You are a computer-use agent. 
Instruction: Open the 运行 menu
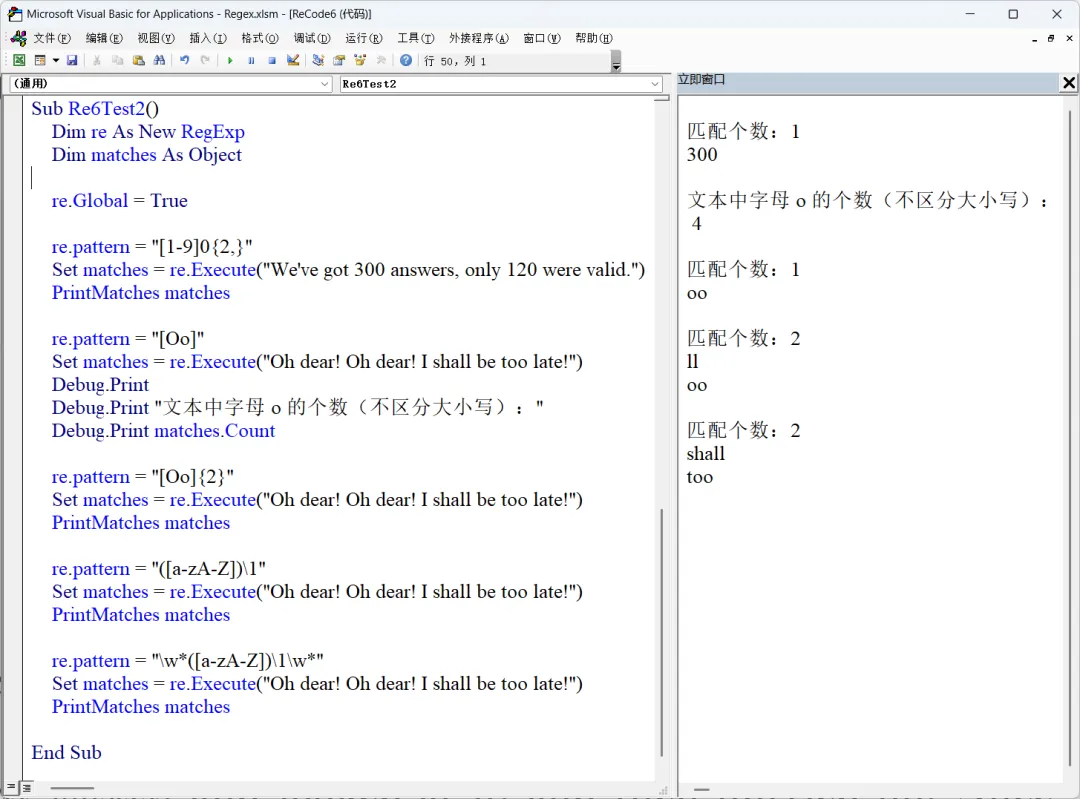(x=364, y=38)
